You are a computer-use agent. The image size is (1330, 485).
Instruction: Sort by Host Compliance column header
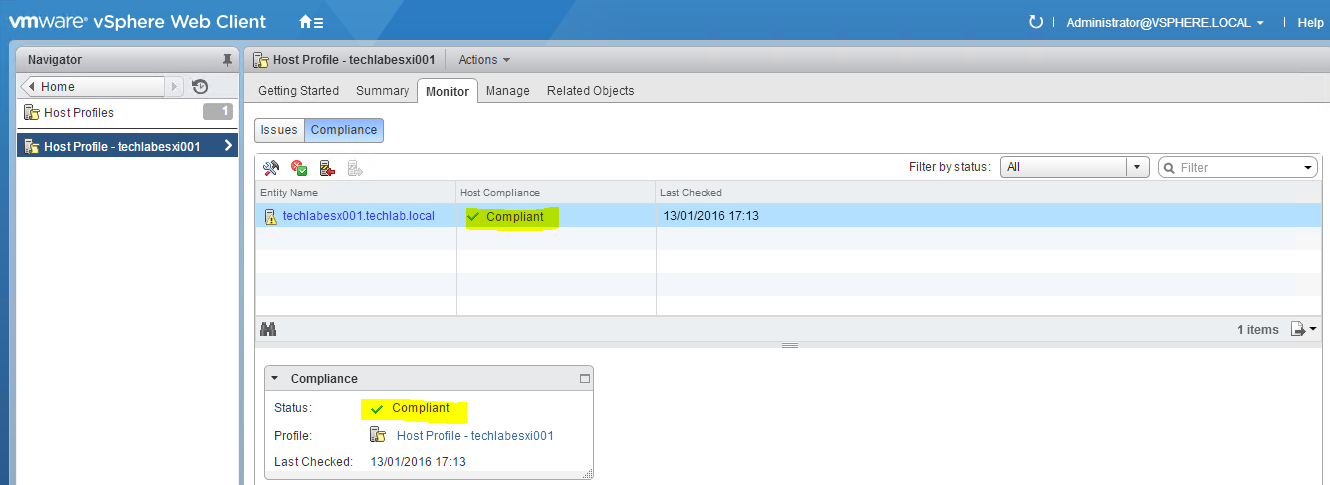coord(556,192)
